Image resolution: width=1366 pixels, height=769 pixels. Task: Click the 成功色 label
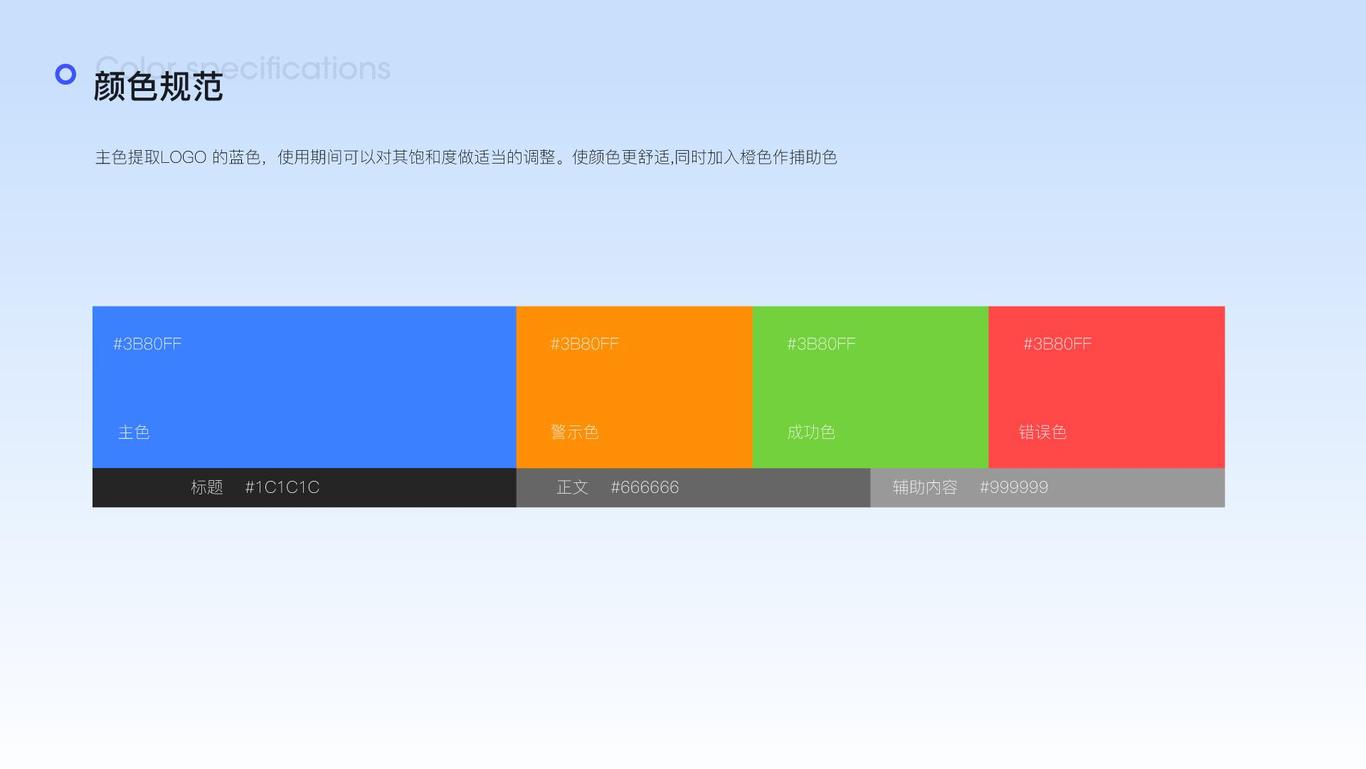click(811, 432)
